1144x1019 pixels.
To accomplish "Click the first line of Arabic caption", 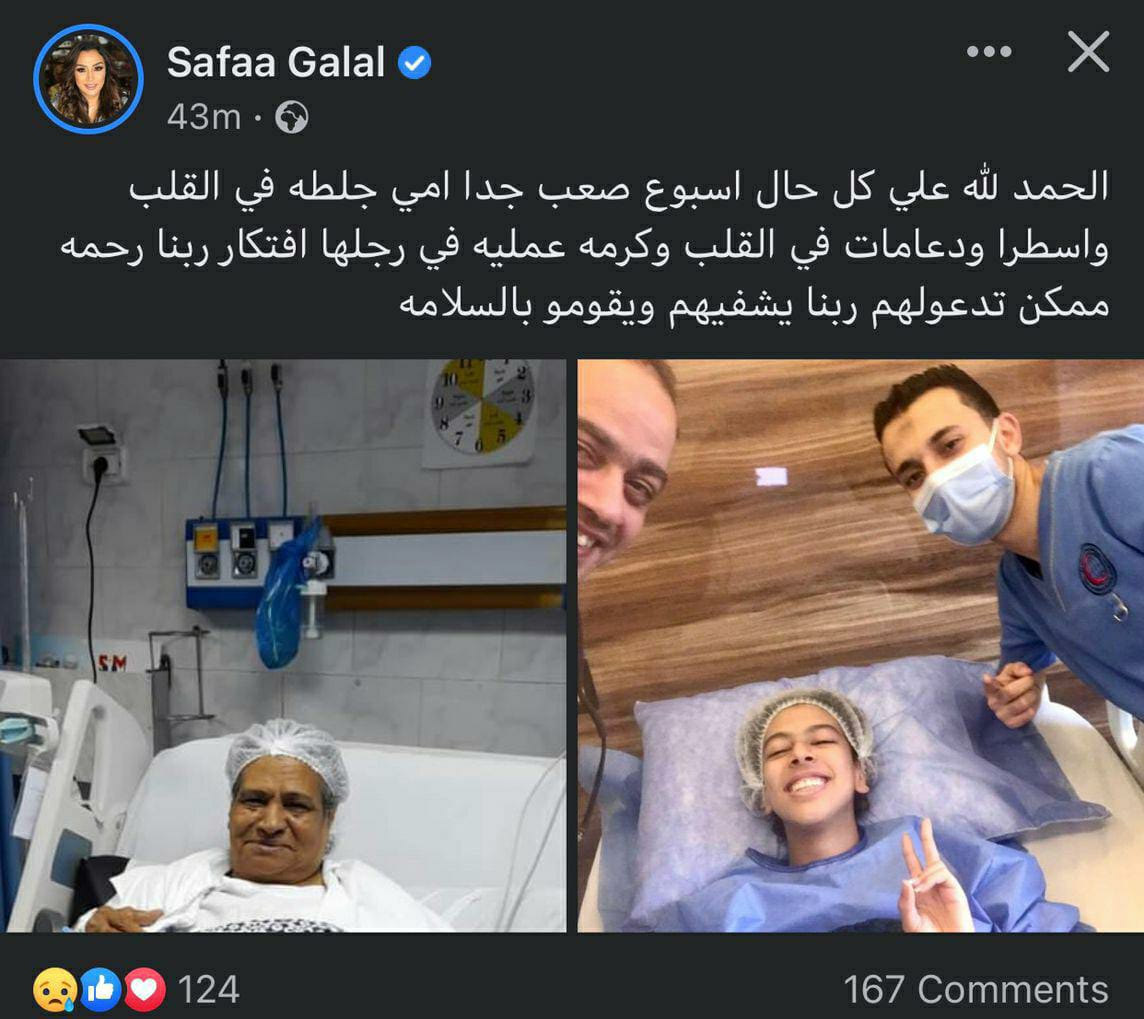I will (x=619, y=188).
